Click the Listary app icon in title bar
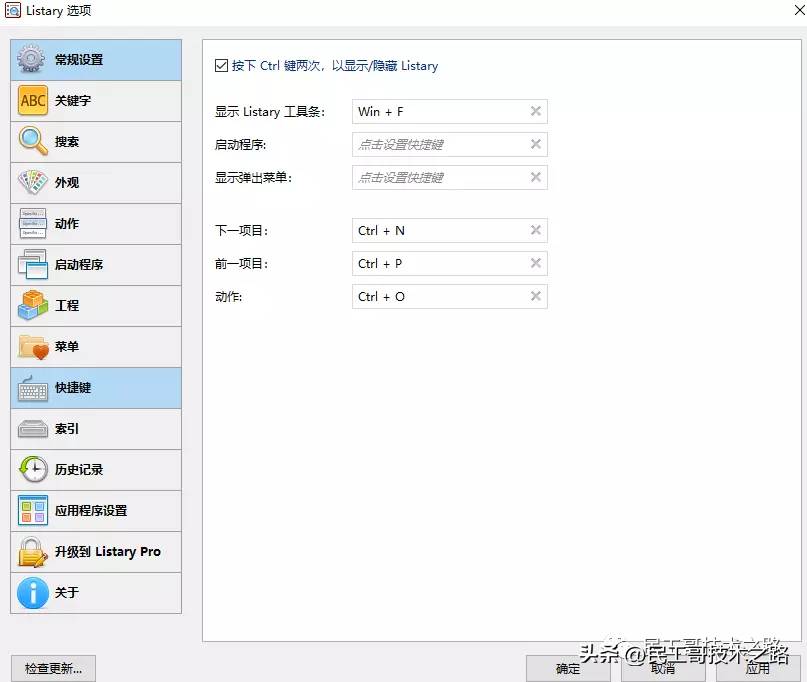 [x=12, y=10]
